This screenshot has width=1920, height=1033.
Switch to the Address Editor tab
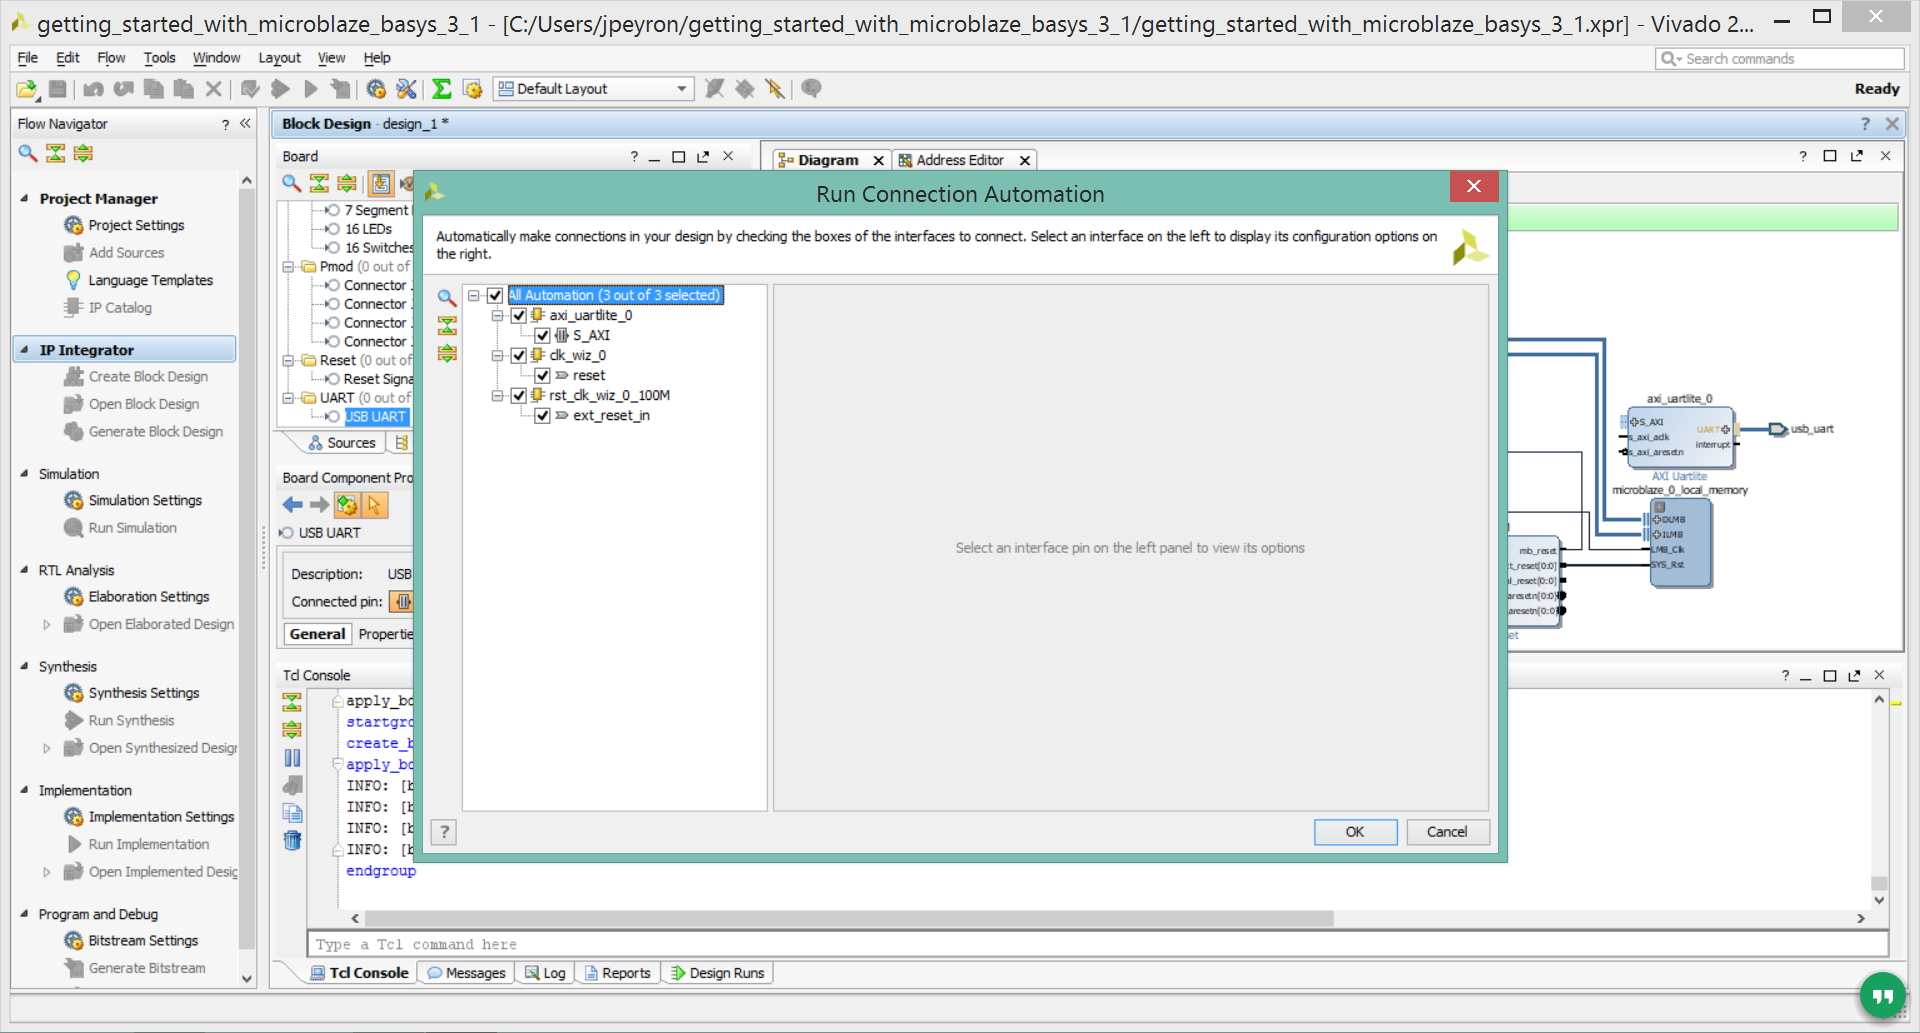click(961, 160)
